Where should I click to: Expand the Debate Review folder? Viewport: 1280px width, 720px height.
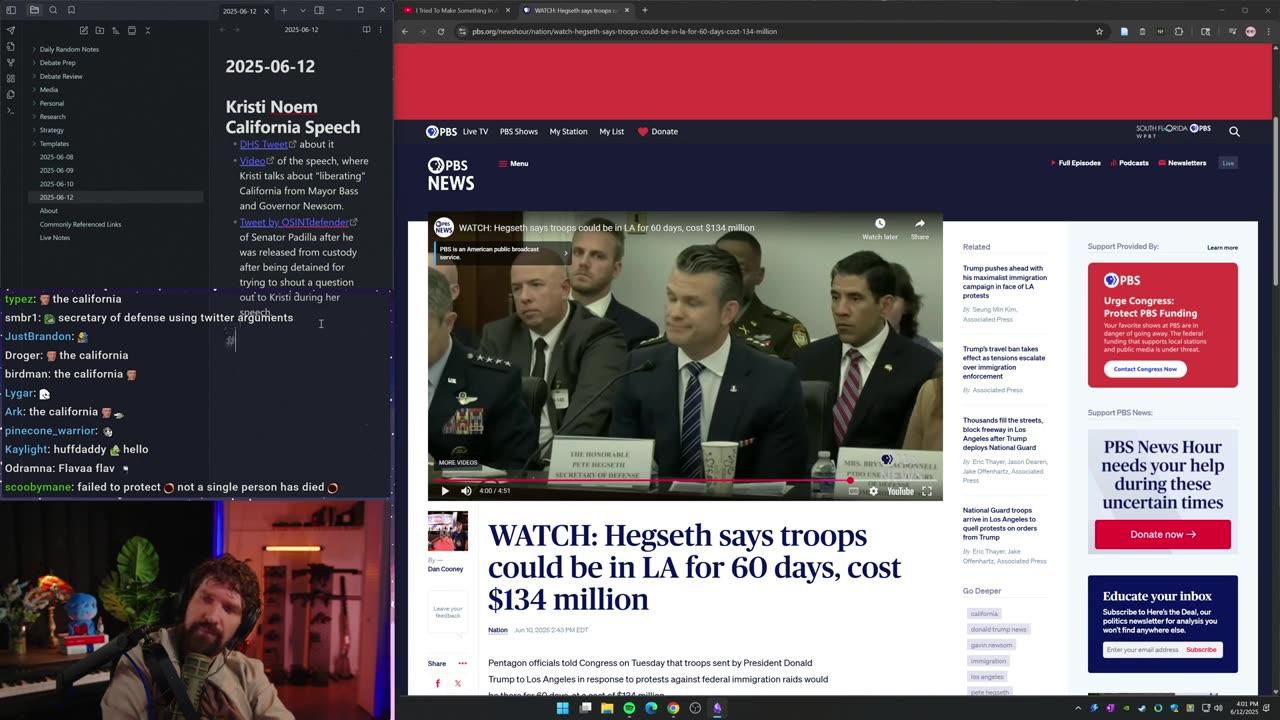click(x=61, y=76)
